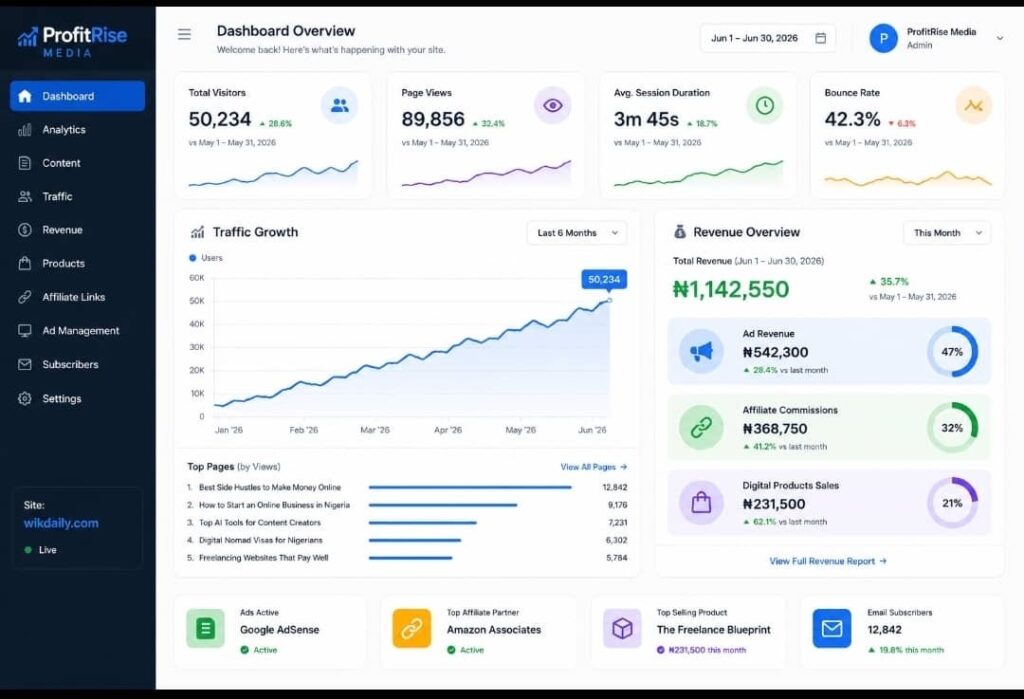Click the Total Visitors sparkline chart

[273, 173]
